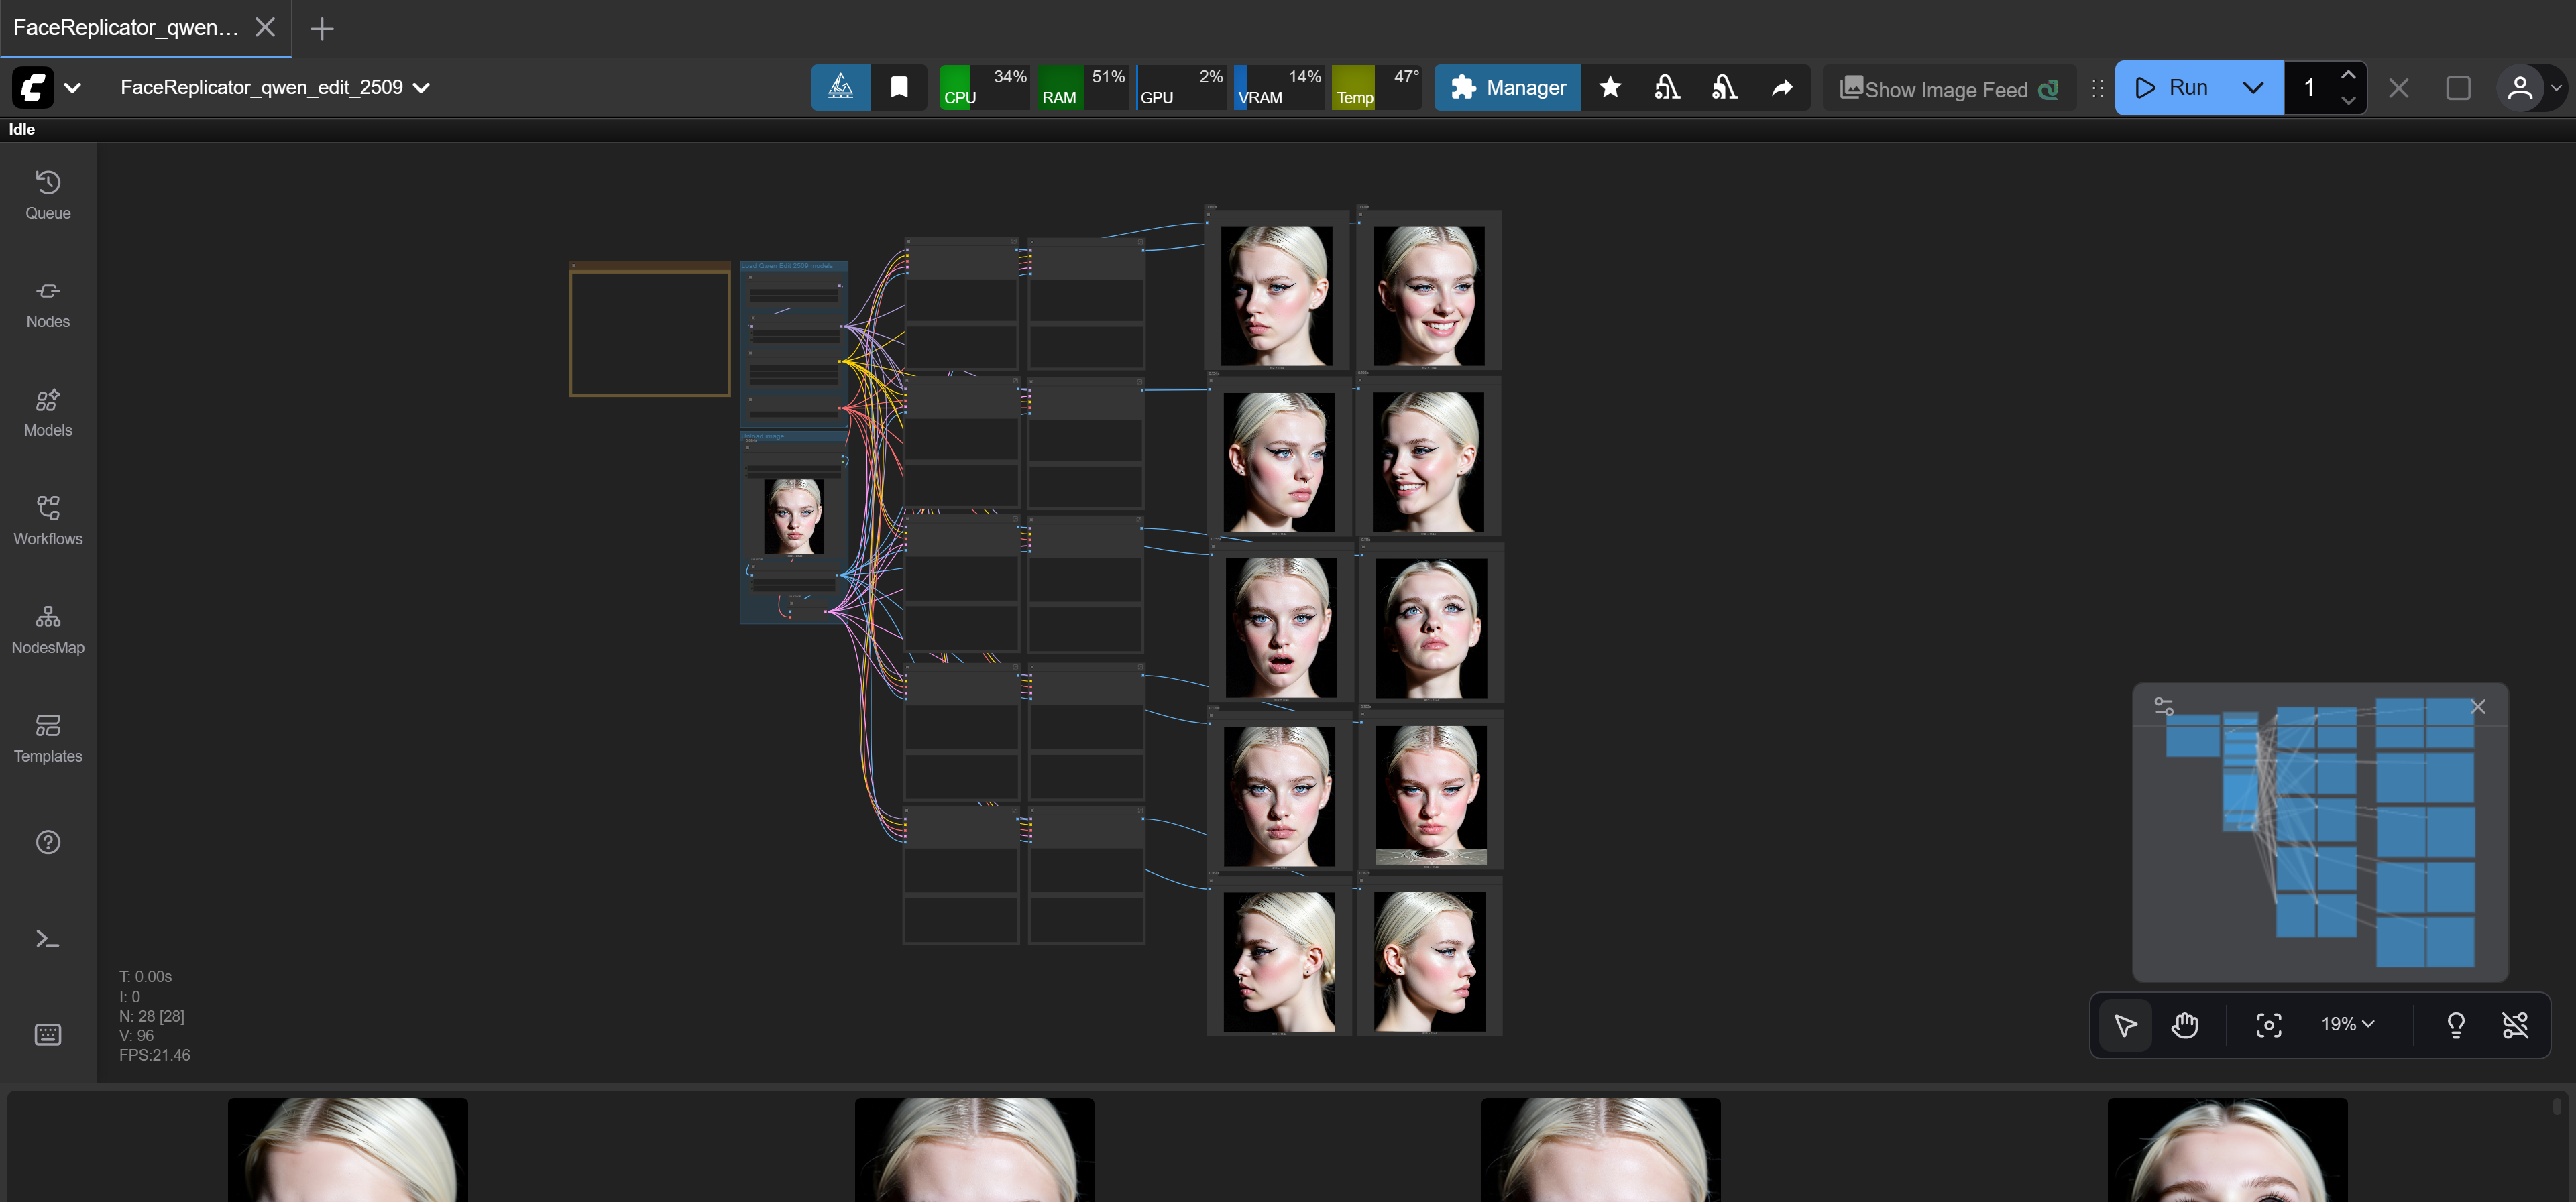Open the user account avatar
2576x1202 pixels.
point(2520,88)
